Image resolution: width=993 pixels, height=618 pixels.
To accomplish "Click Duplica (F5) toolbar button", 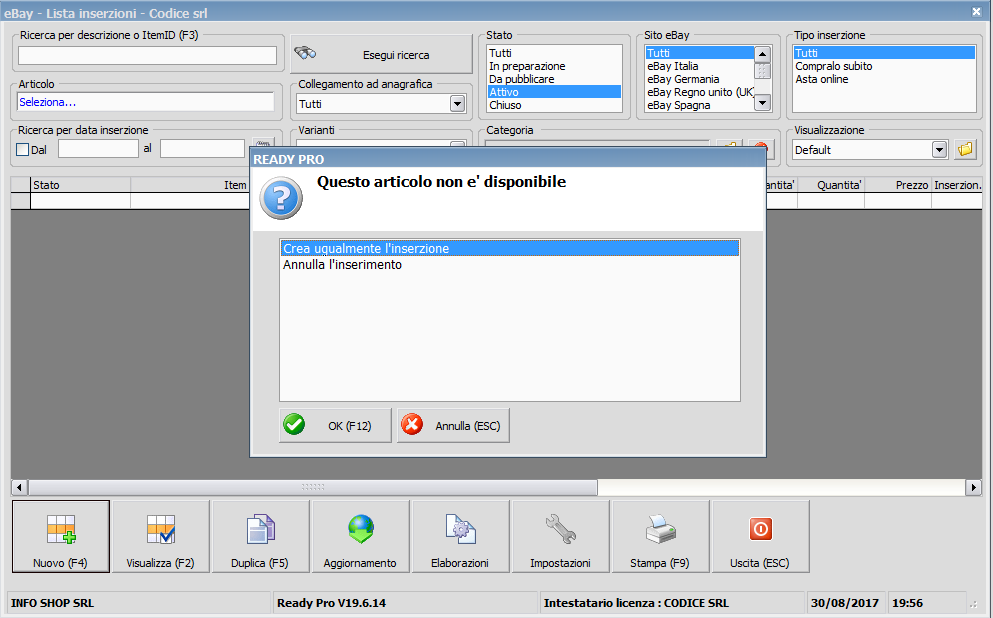I will pos(260,536).
